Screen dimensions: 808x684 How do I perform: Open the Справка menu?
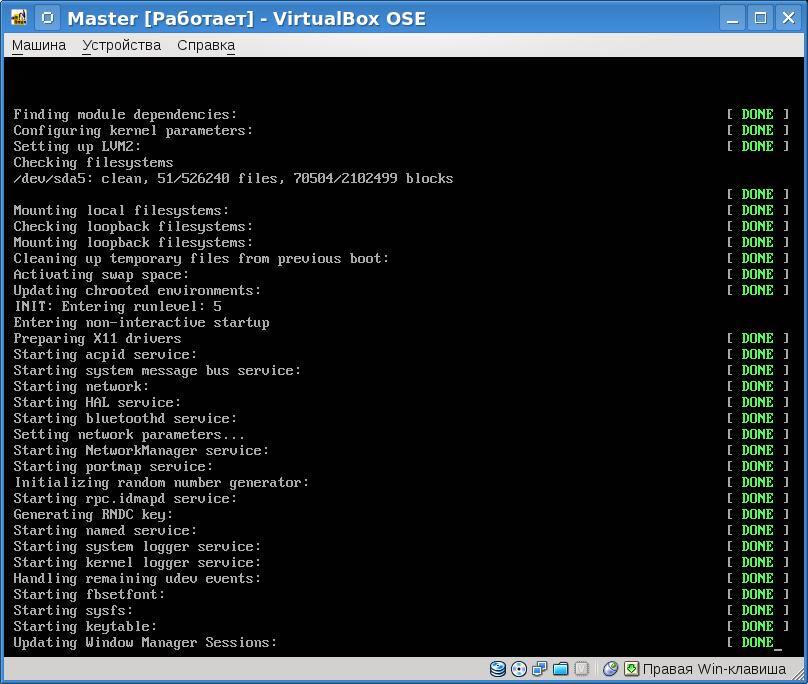pos(206,45)
